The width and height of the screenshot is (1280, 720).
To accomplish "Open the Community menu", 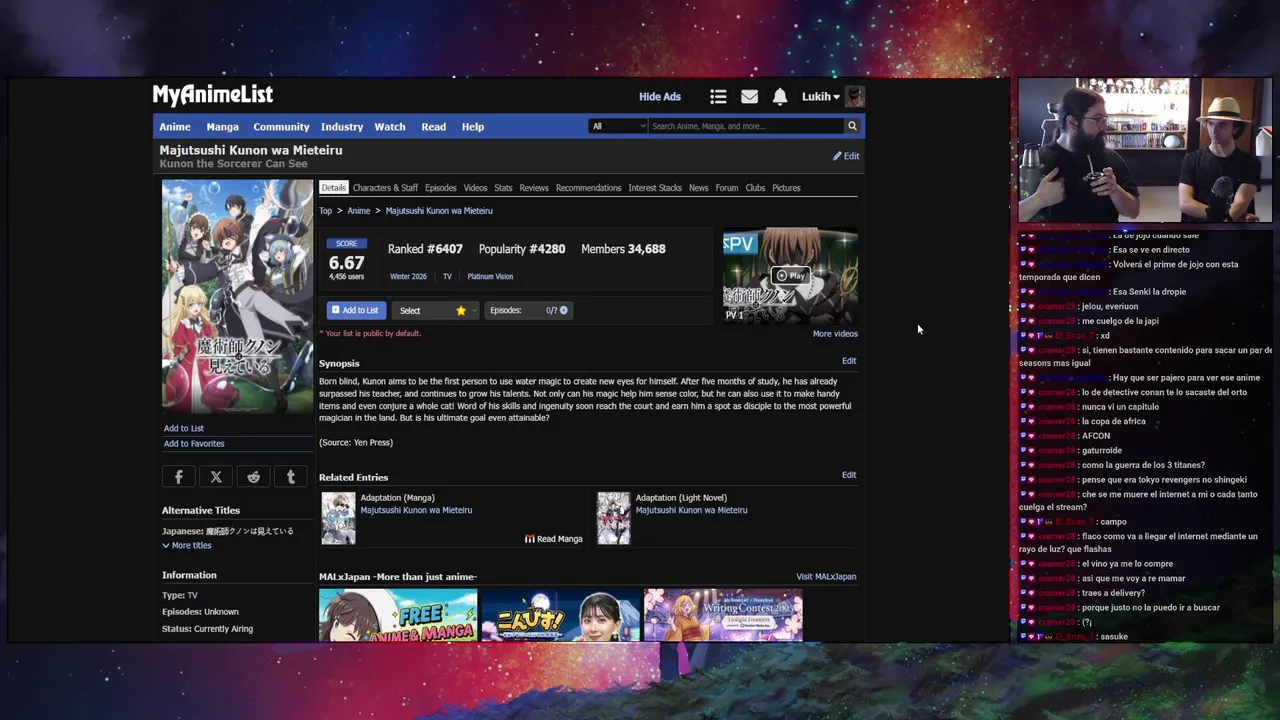I will tap(281, 127).
